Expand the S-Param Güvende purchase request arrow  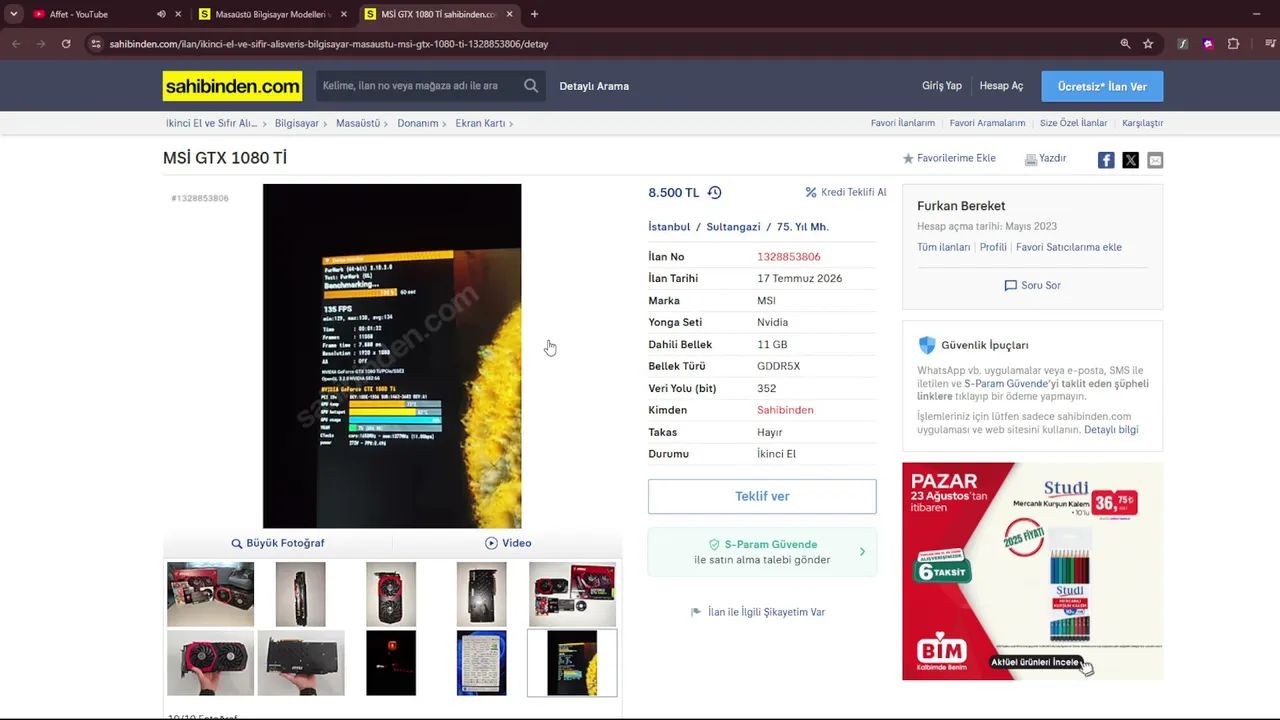click(862, 552)
